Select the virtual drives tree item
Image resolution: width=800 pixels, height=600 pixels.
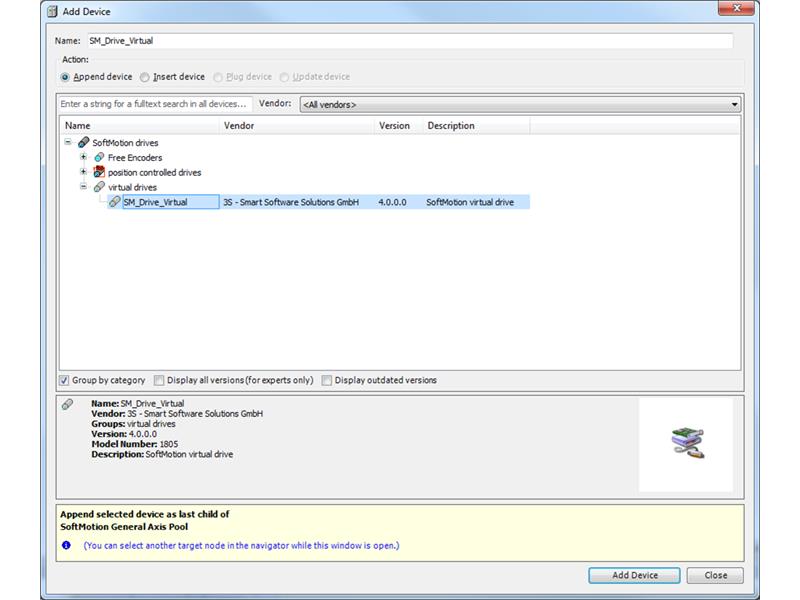coord(132,187)
